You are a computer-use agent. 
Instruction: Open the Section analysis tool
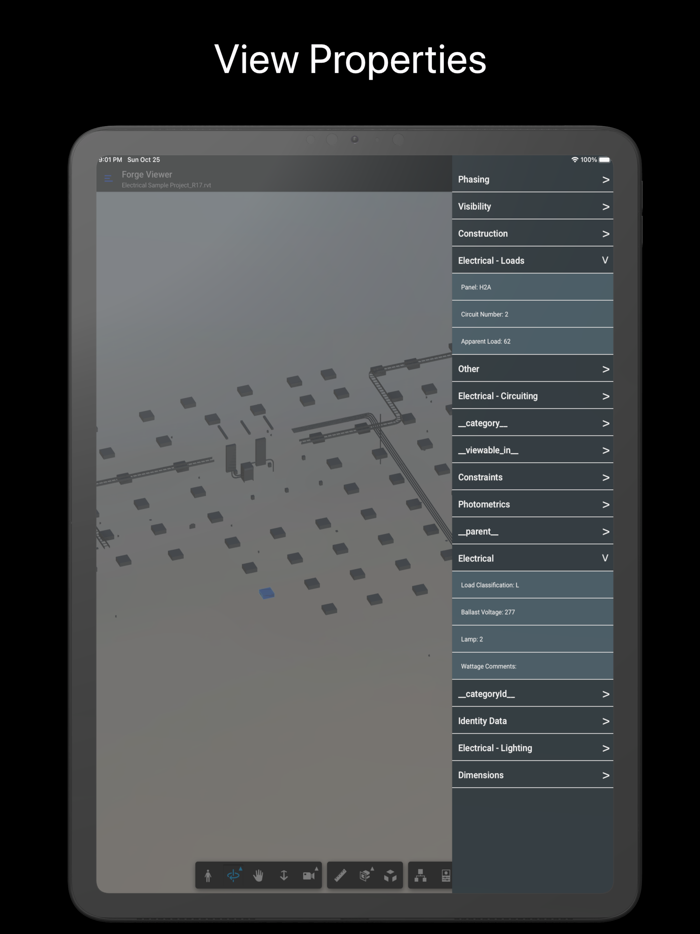coord(365,876)
